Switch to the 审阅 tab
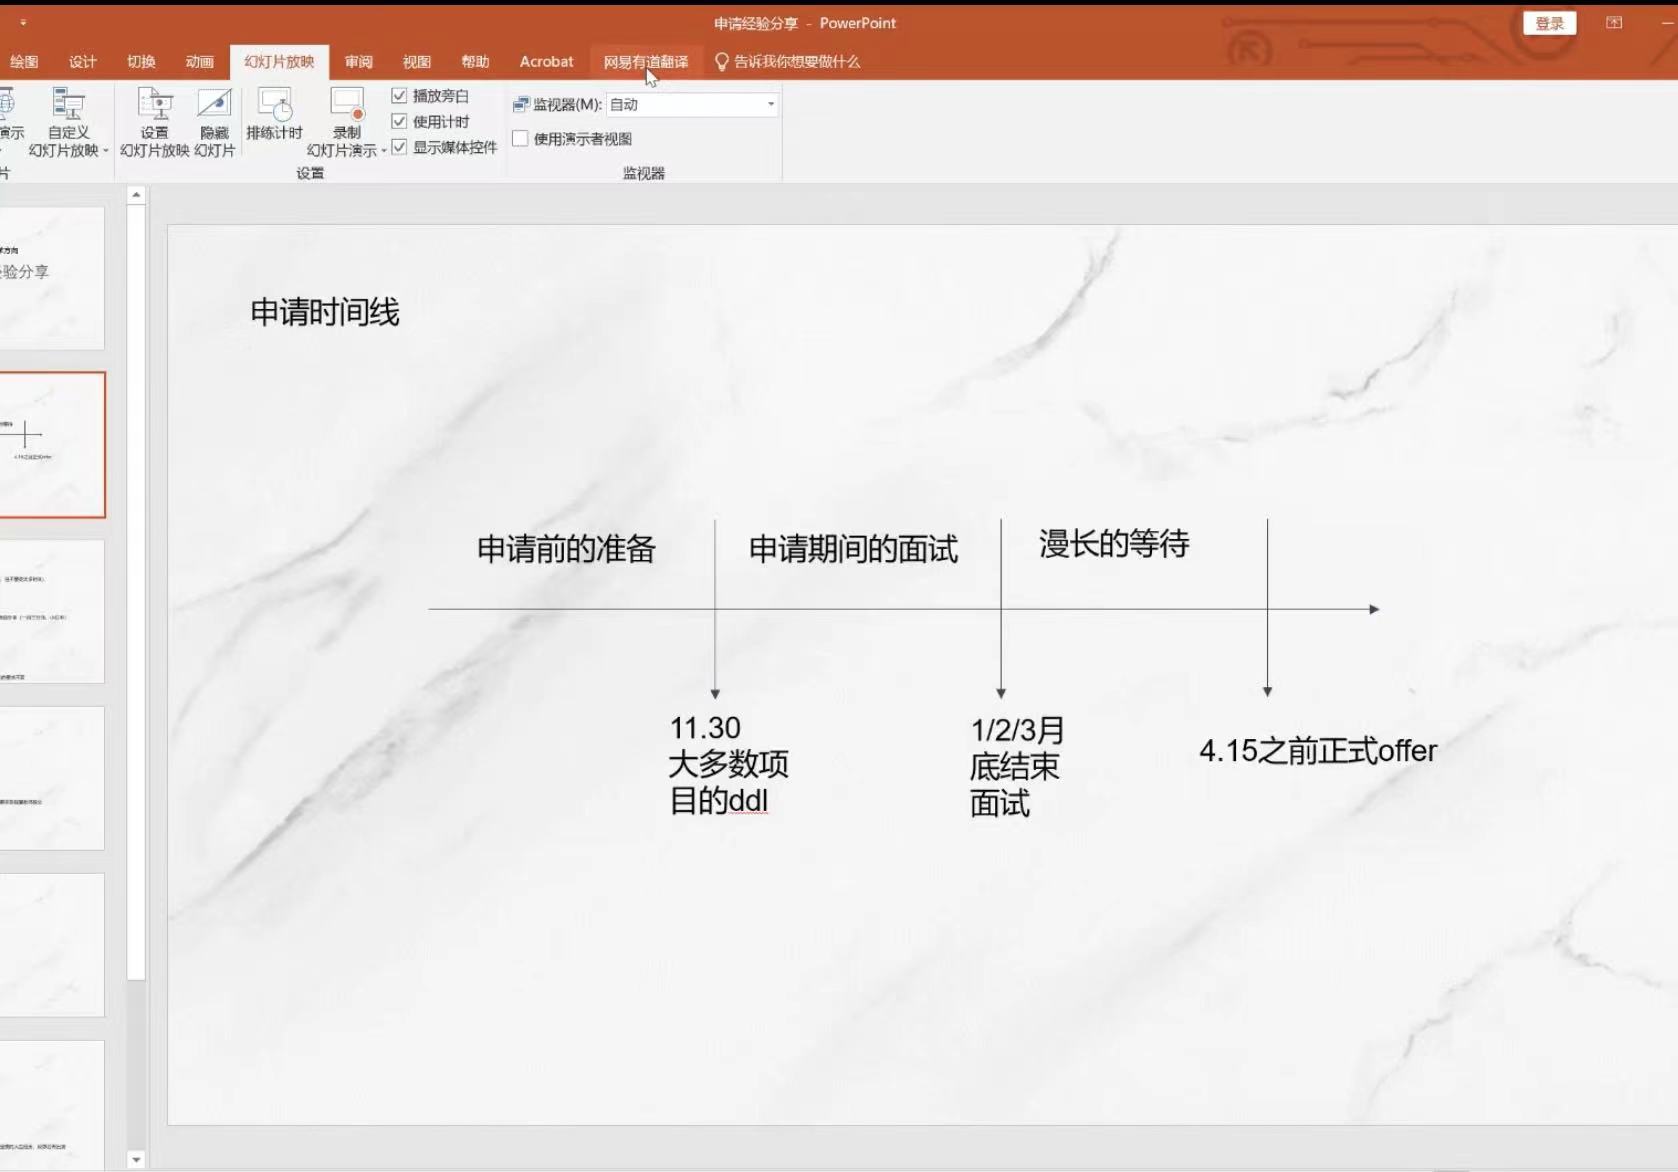 [358, 62]
